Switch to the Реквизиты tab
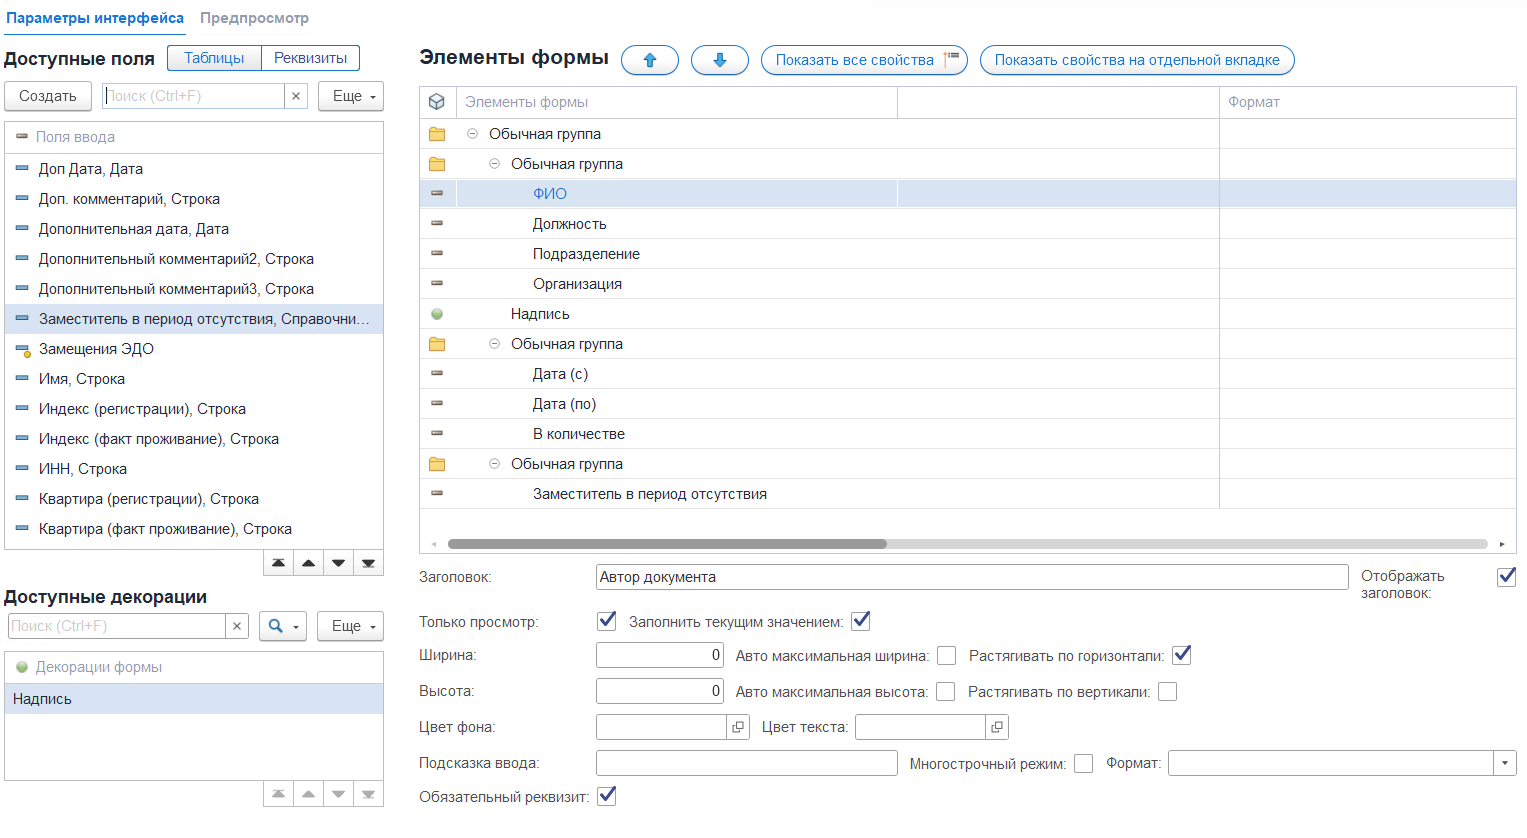Image resolution: width=1527 pixels, height=838 pixels. pyautogui.click(x=311, y=58)
